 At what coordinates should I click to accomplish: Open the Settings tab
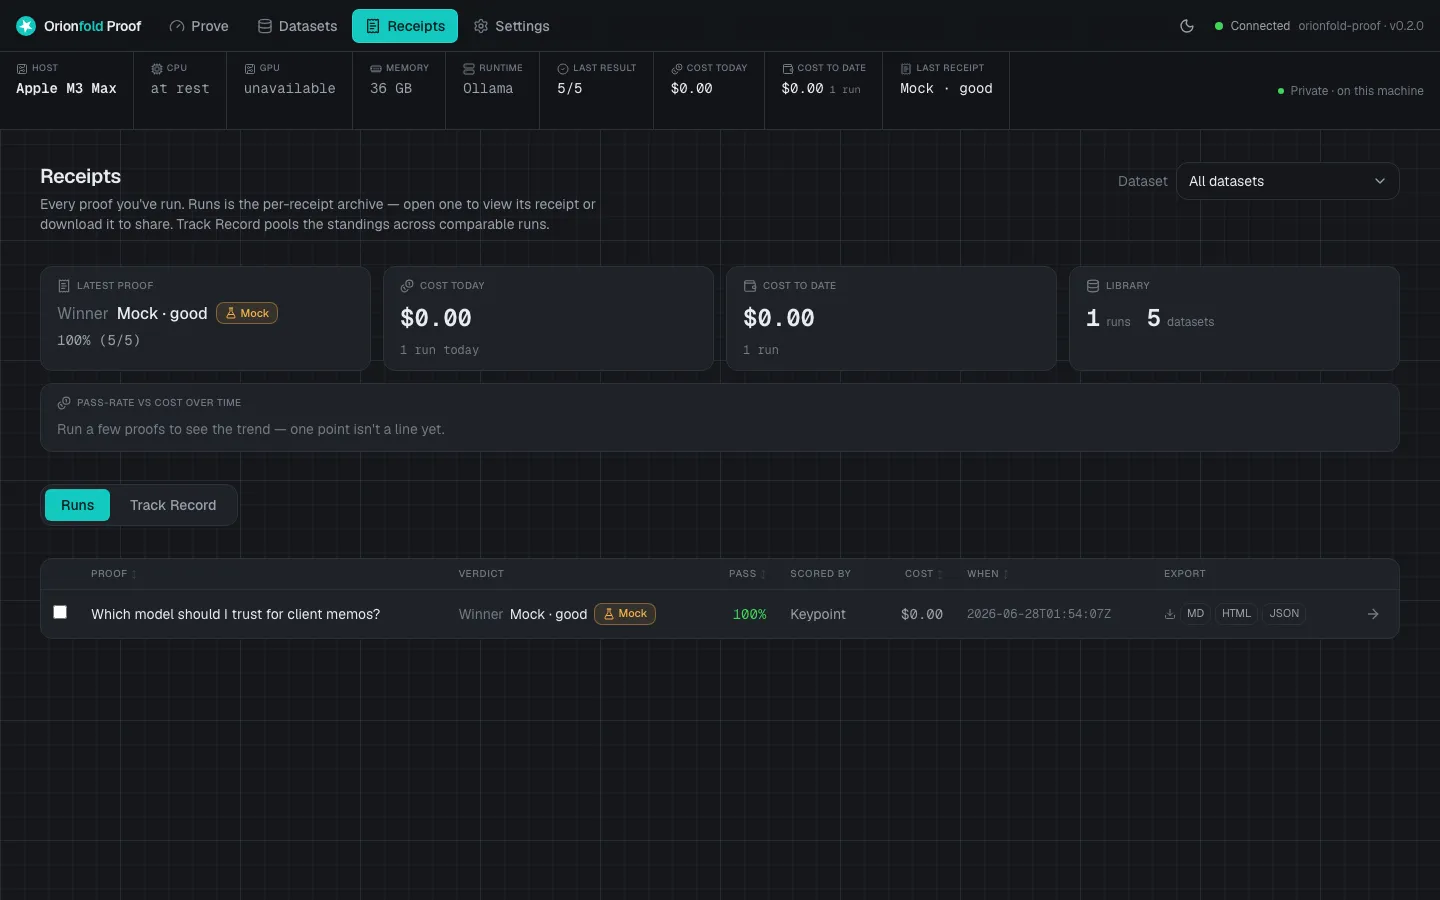tap(511, 26)
